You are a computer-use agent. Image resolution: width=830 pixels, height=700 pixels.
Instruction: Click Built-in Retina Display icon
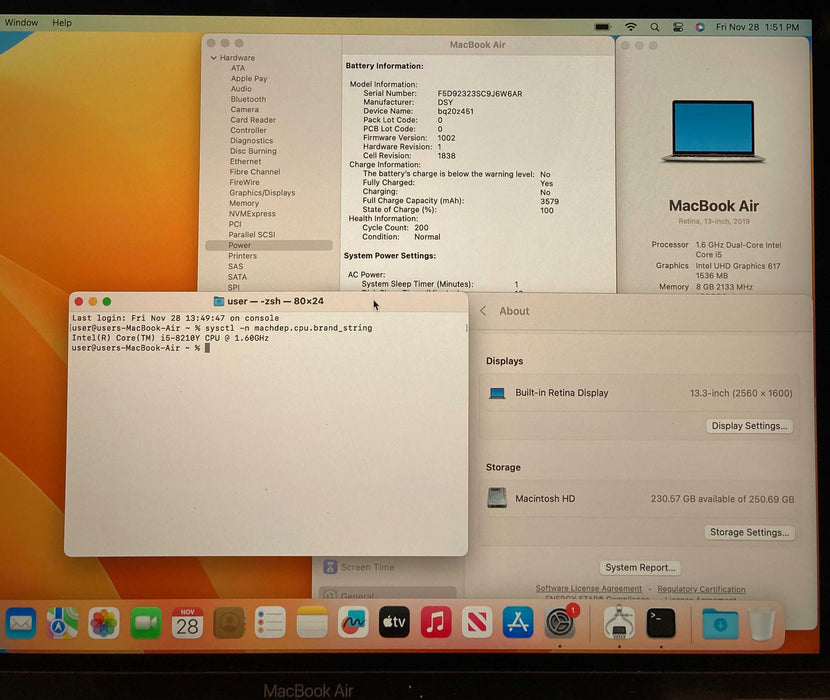[x=497, y=393]
